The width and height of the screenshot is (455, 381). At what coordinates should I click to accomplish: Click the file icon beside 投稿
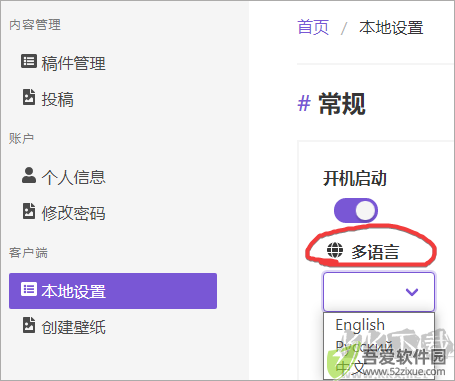click(29, 97)
